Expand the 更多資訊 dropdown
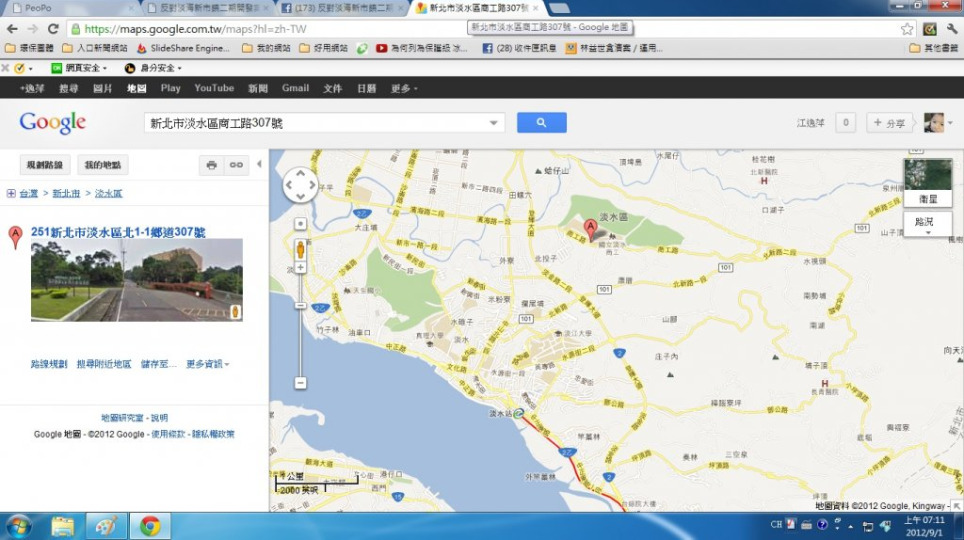 [207, 364]
